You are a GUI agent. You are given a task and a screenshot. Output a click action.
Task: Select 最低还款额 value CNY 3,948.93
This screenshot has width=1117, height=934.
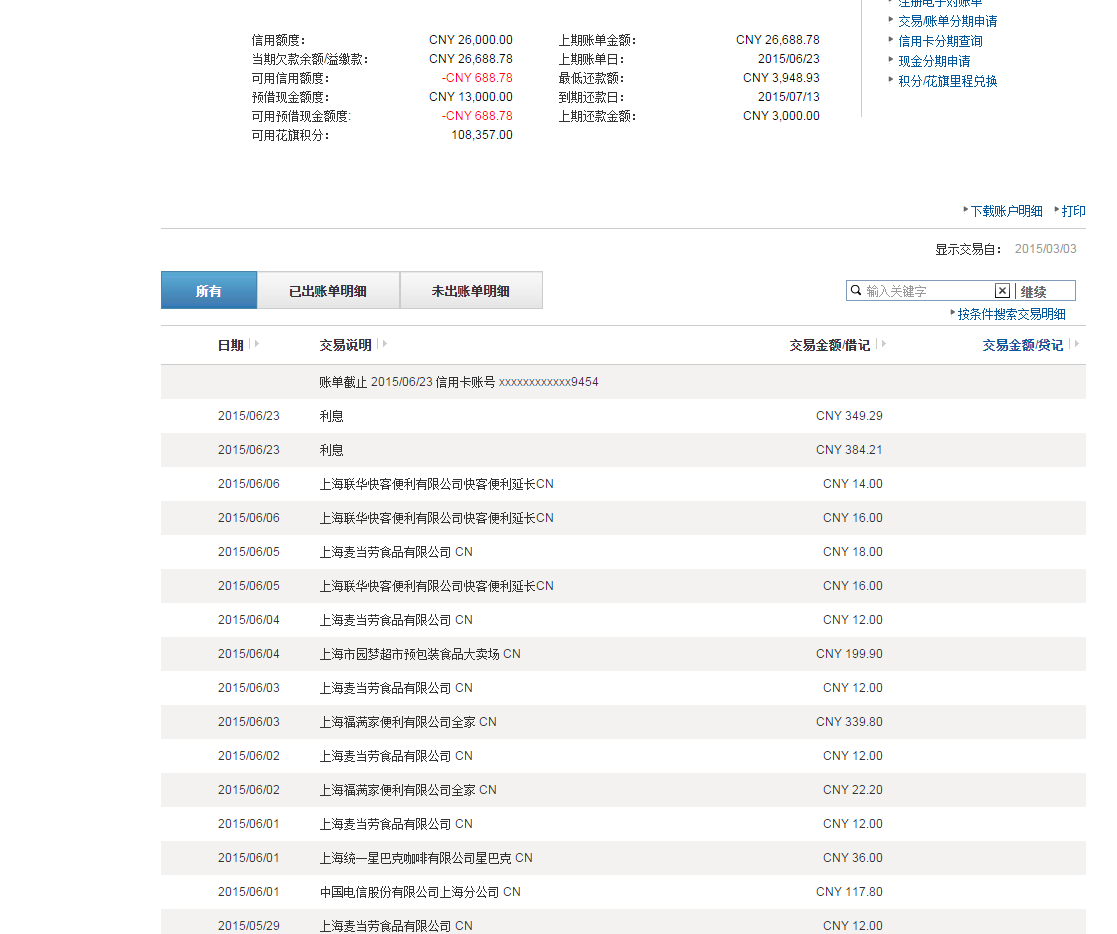point(781,78)
